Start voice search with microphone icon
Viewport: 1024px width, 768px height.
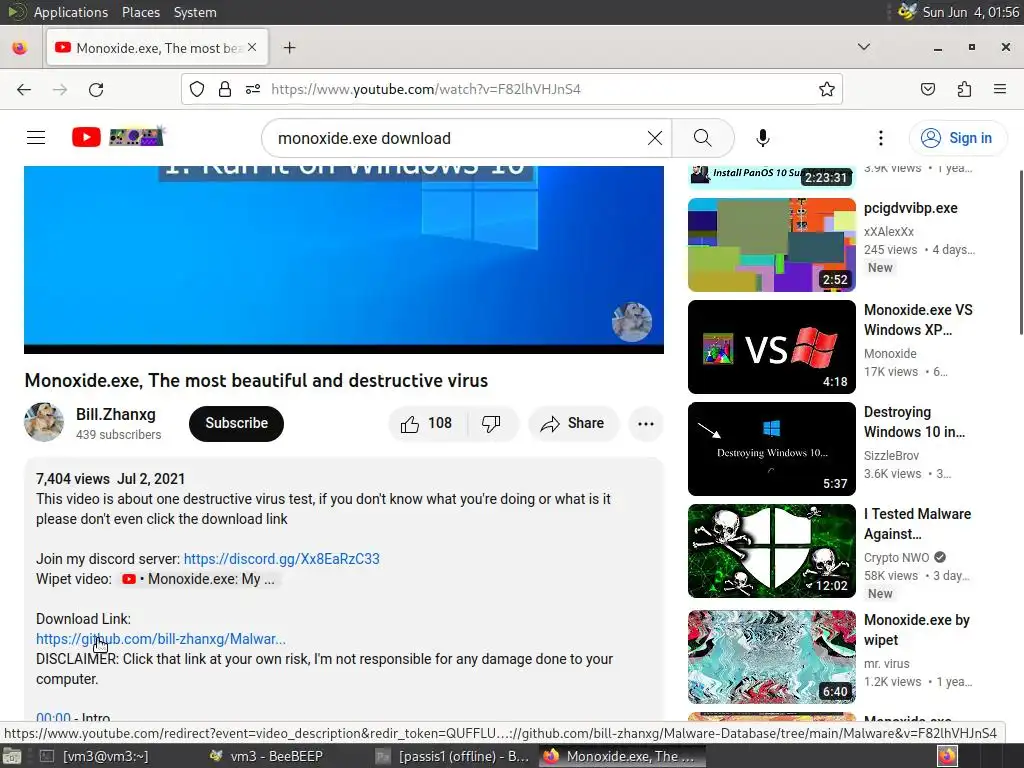(x=762, y=138)
